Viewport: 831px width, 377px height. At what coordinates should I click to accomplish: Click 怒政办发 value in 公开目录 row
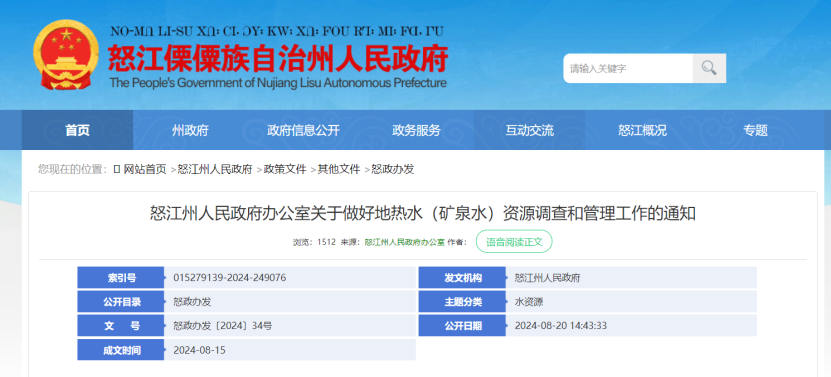point(192,302)
